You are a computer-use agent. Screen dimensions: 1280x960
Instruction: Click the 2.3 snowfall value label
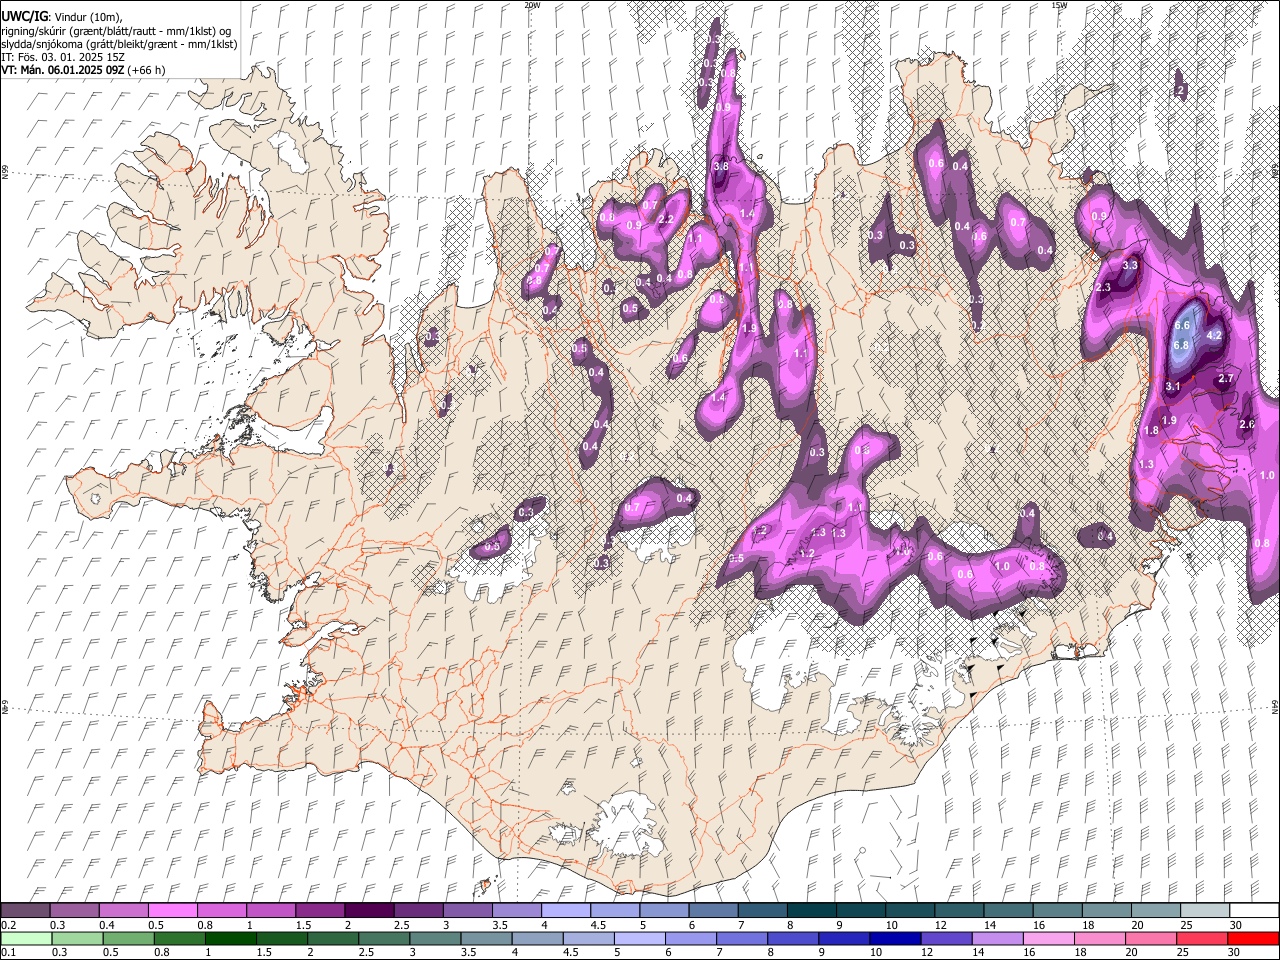click(1103, 288)
